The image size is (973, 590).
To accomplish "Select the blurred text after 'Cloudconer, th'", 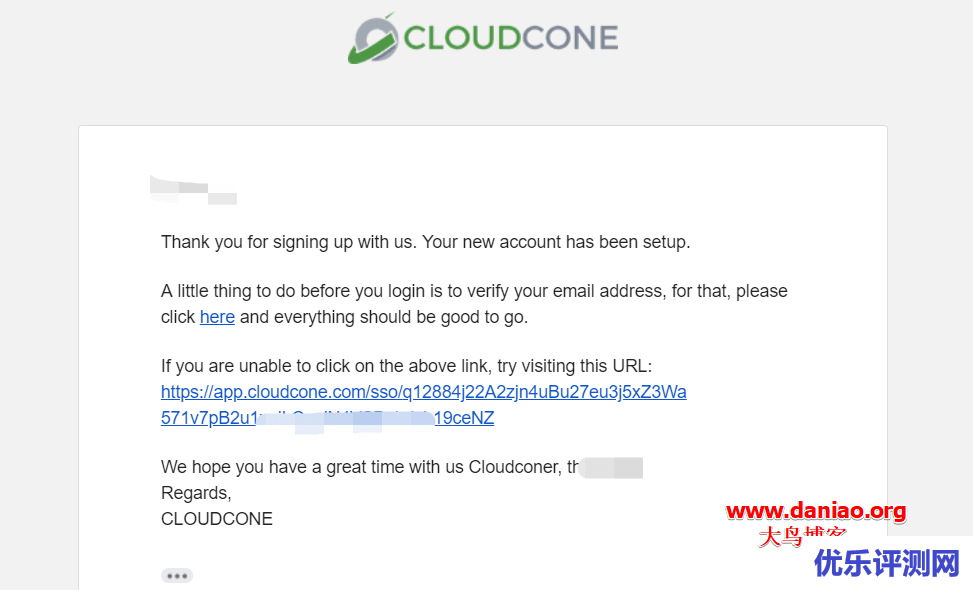I will pyautogui.click(x=610, y=466).
